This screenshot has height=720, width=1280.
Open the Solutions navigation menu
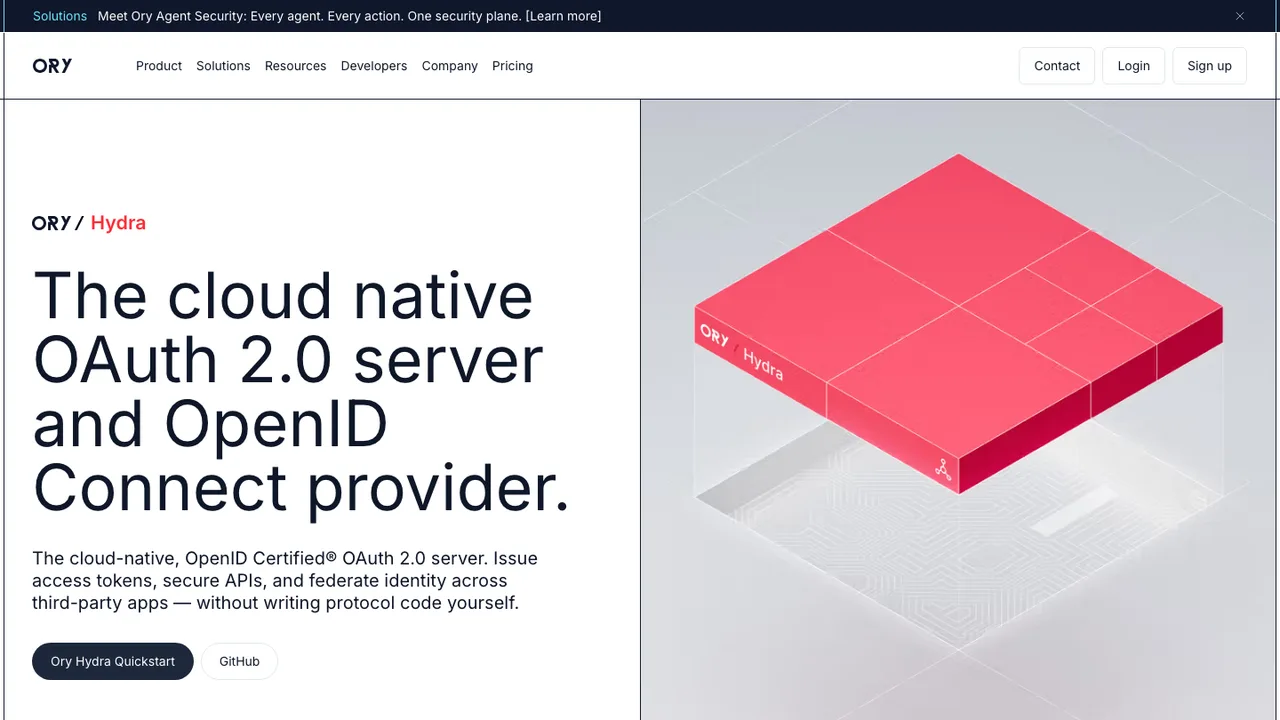(223, 66)
